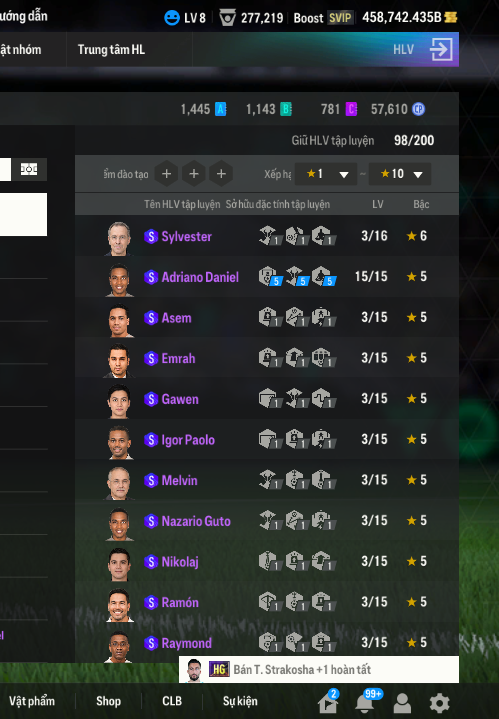Click the T. Strakosha sale notification banner

point(319,669)
